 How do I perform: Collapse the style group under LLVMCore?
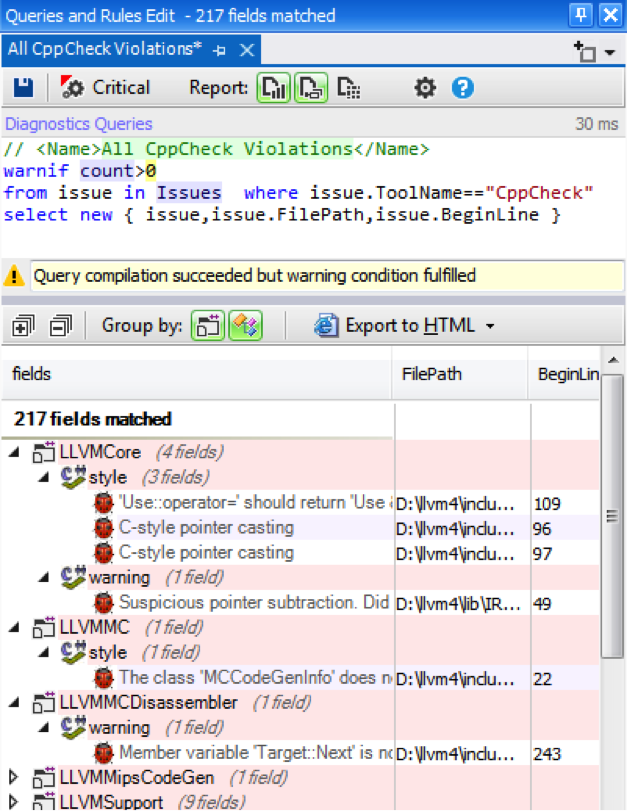point(44,477)
